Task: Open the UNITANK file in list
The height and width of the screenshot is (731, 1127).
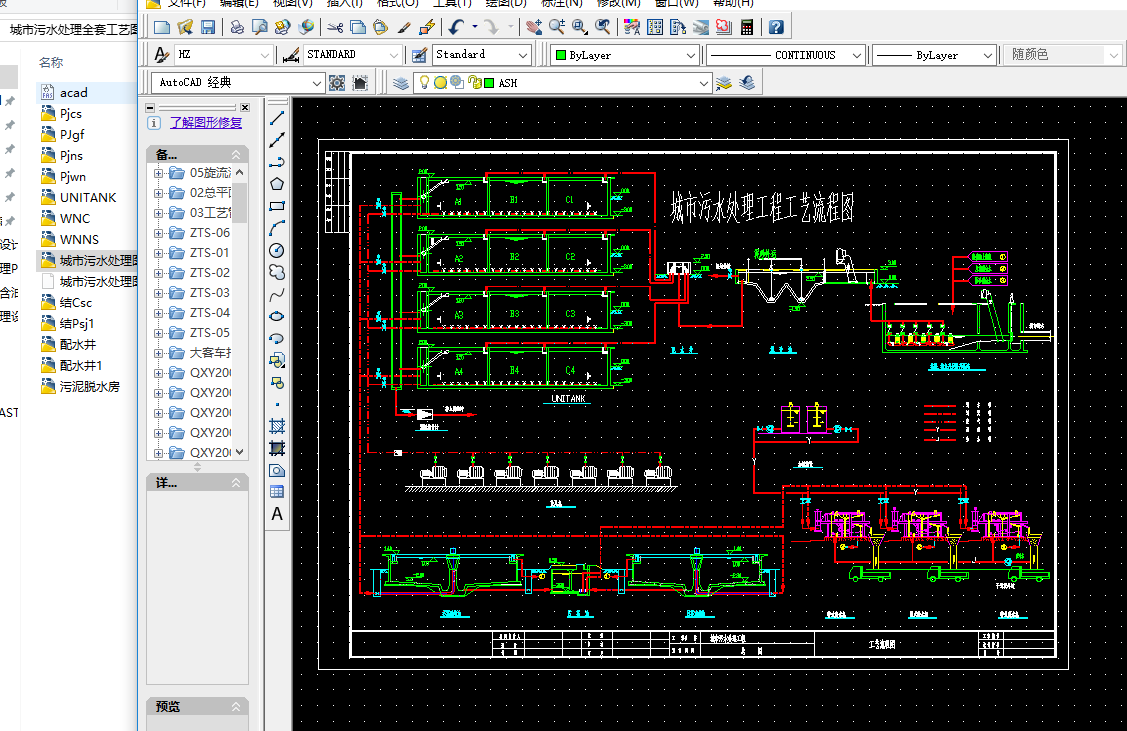Action: (x=87, y=197)
